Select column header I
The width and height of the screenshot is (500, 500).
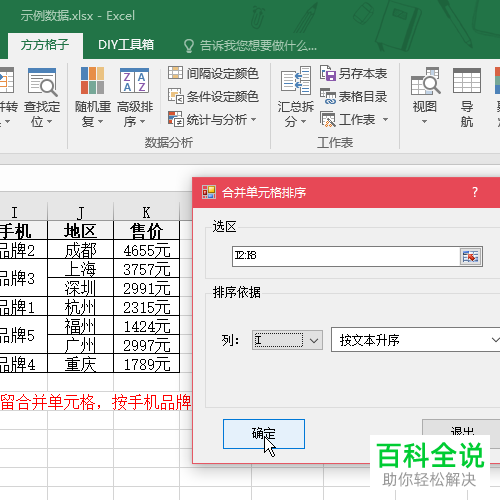pos(23,212)
